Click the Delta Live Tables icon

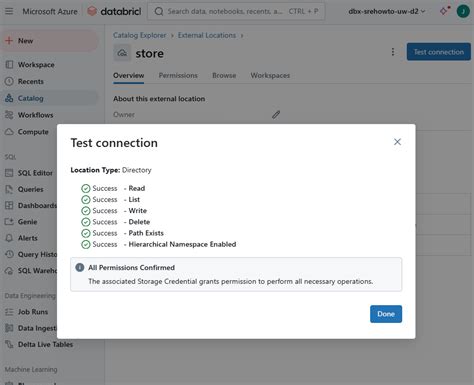tap(9, 344)
